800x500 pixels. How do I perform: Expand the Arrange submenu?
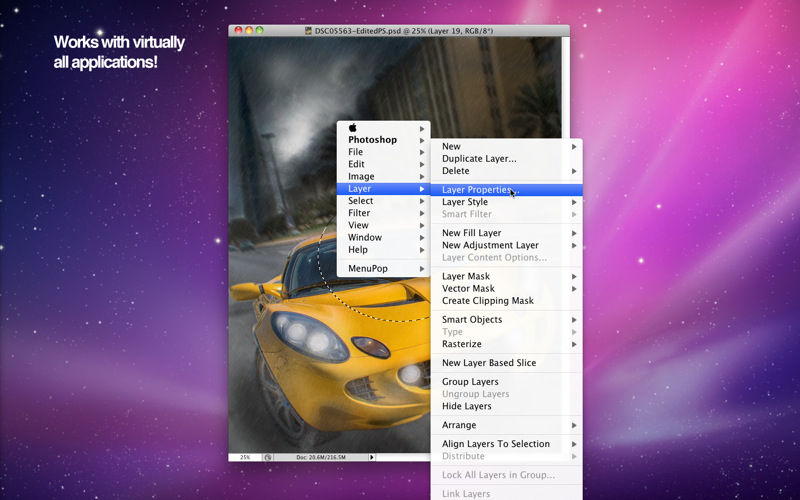click(507, 426)
